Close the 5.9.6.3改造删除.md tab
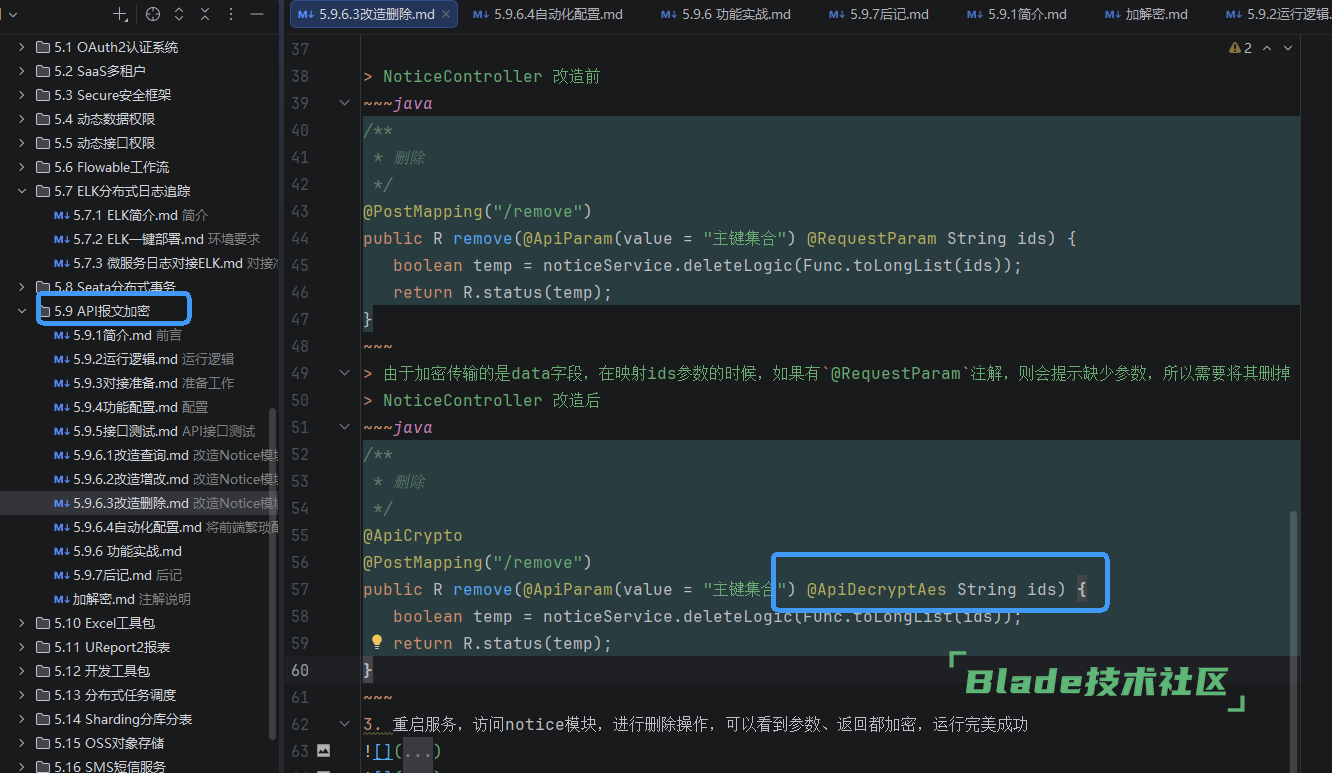Image resolution: width=1332 pixels, height=773 pixels. point(446,14)
